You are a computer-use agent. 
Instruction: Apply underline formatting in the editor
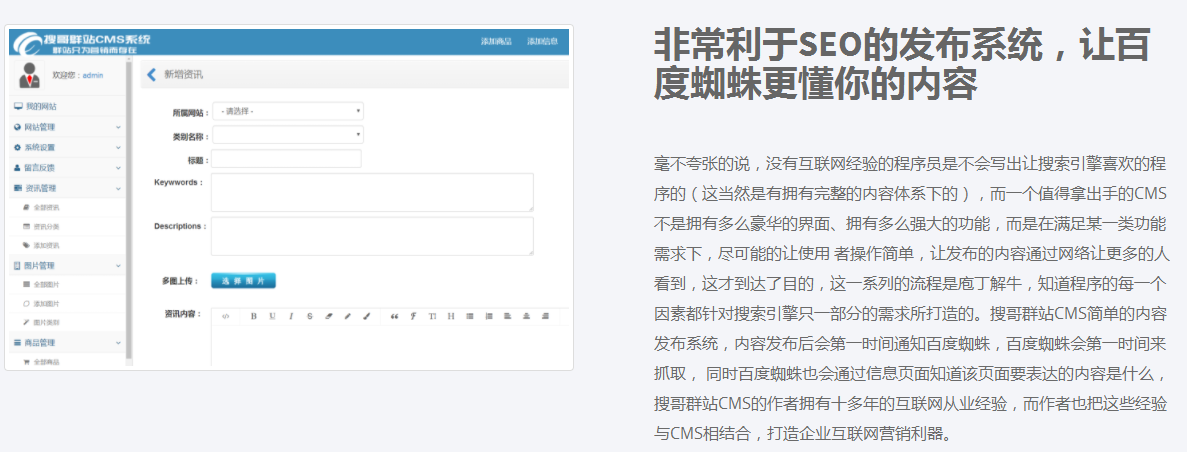[x=272, y=316]
